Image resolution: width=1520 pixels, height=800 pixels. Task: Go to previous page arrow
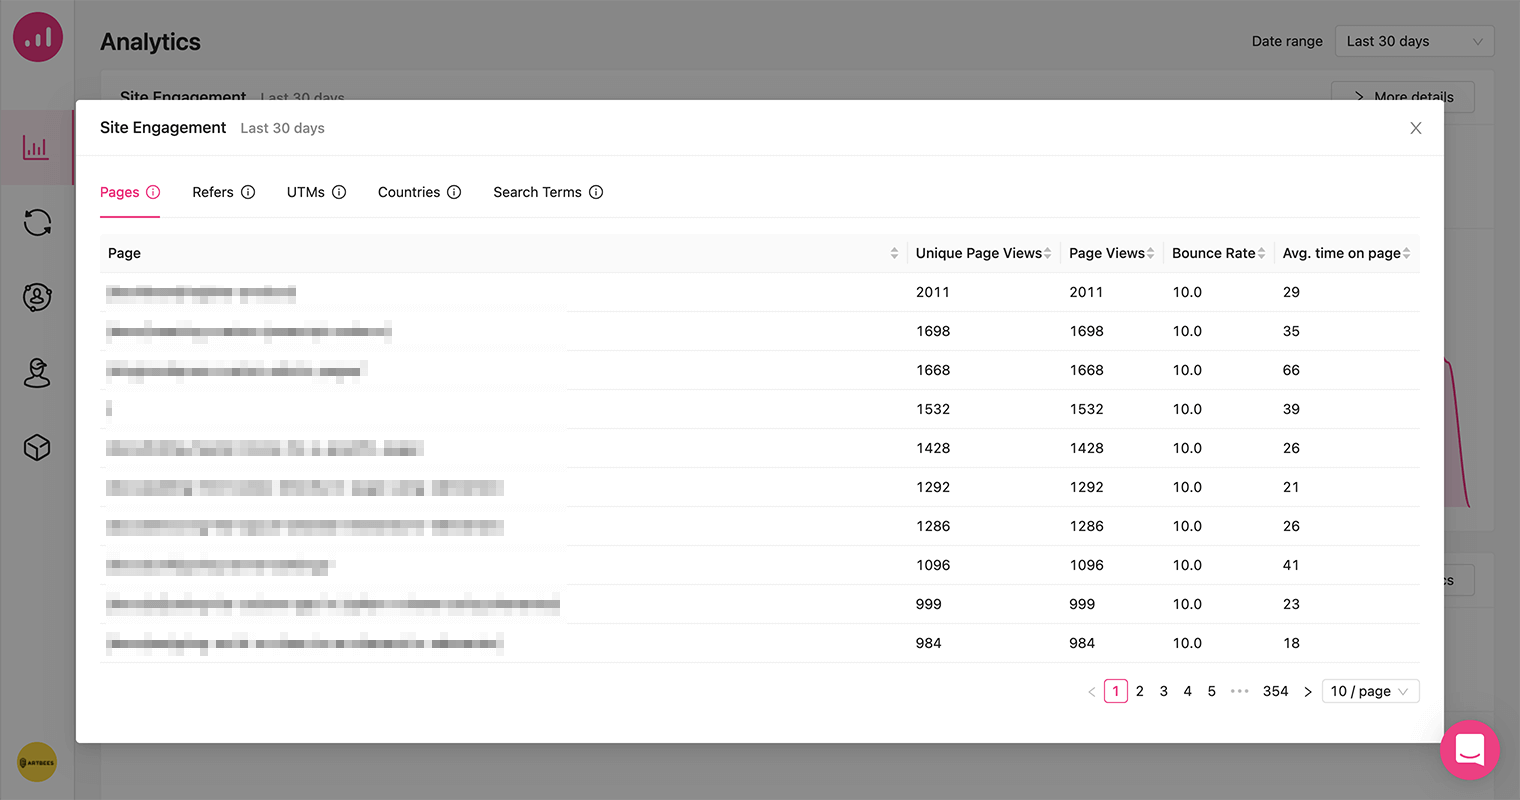tap(1092, 691)
